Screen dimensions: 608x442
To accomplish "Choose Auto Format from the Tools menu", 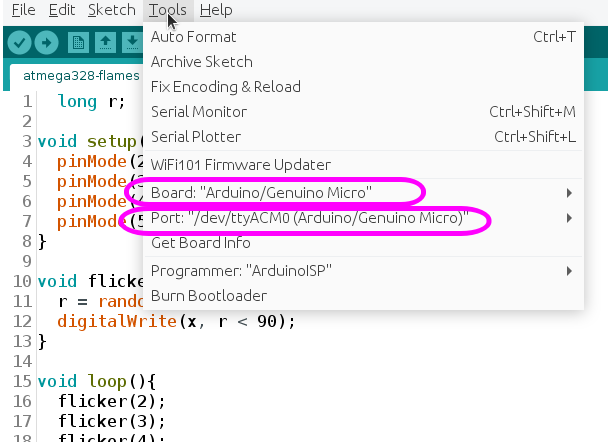I will tap(363, 37).
